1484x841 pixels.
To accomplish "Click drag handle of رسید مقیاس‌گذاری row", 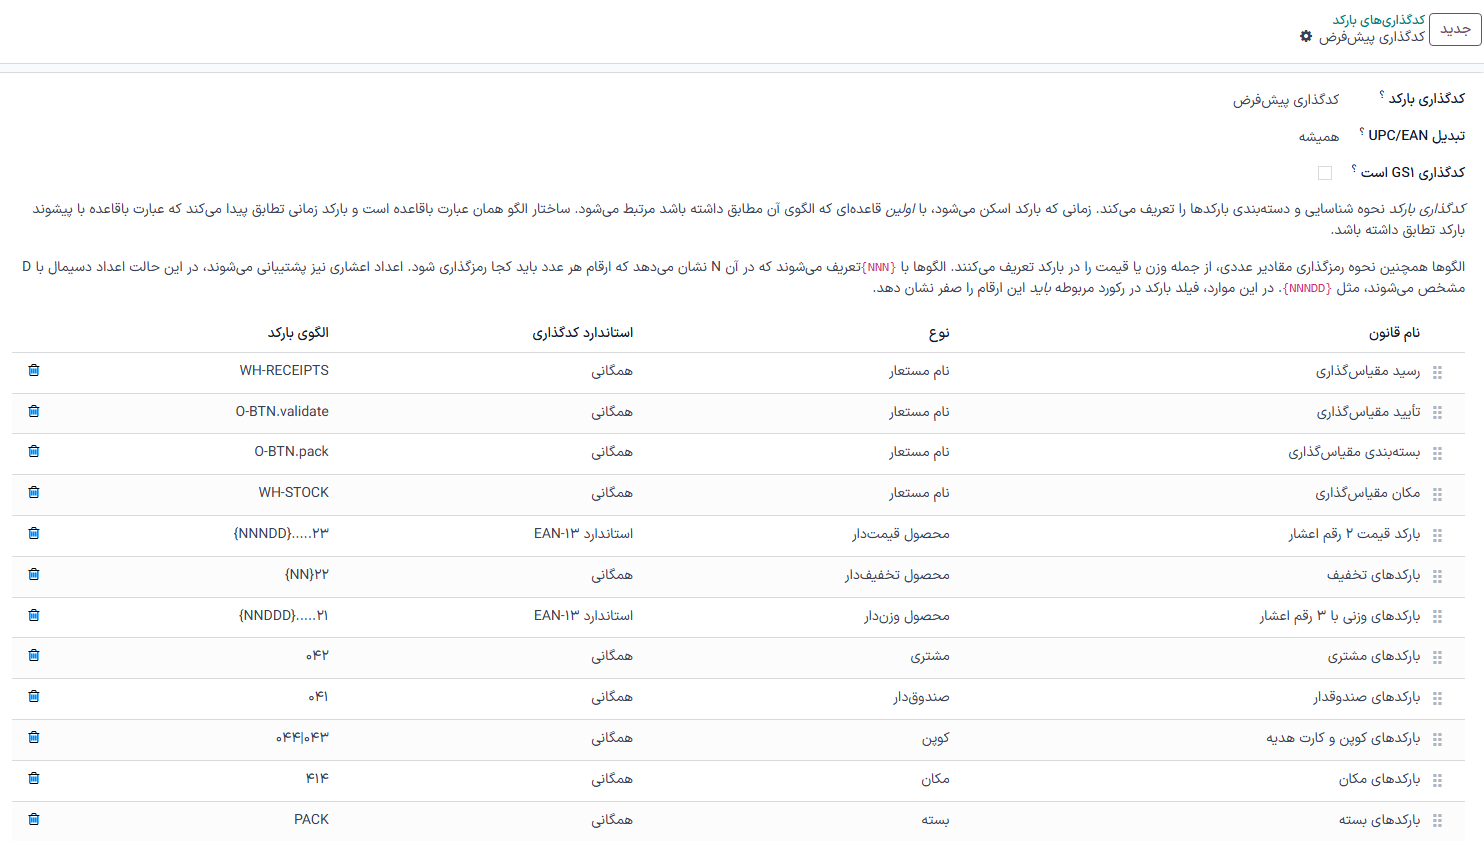I will [x=1437, y=372].
